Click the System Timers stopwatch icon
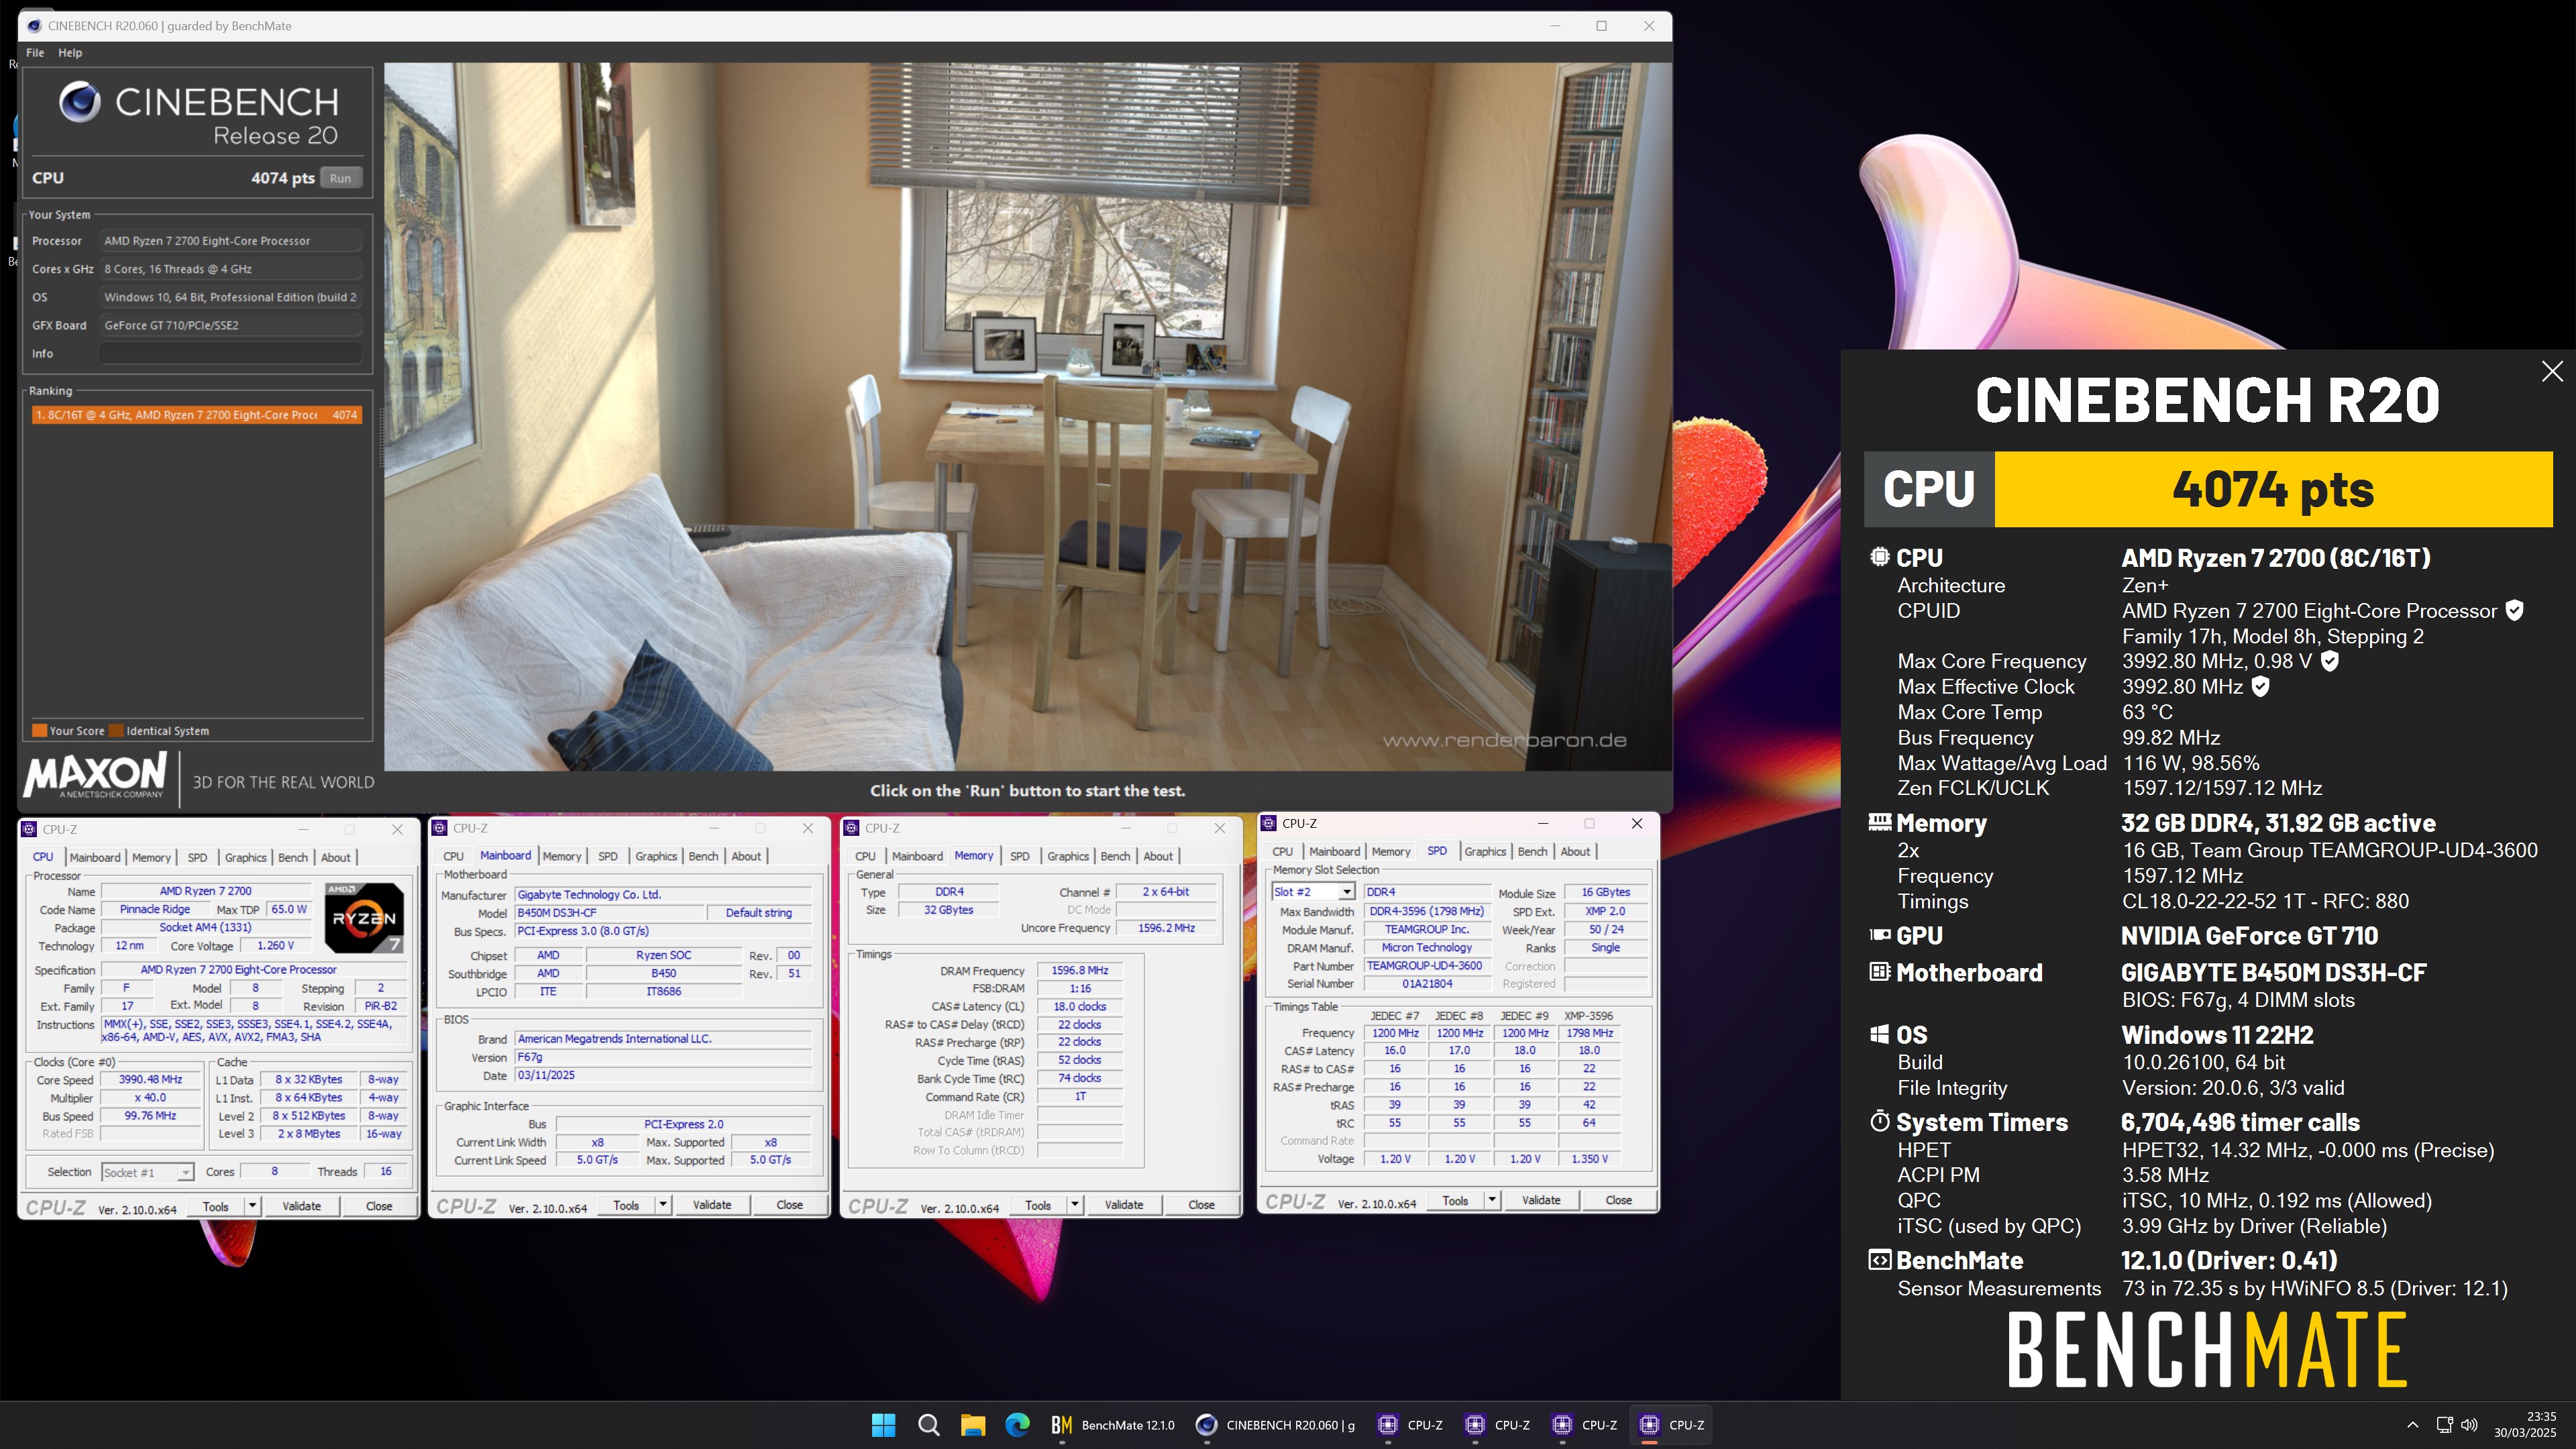 click(1879, 1121)
